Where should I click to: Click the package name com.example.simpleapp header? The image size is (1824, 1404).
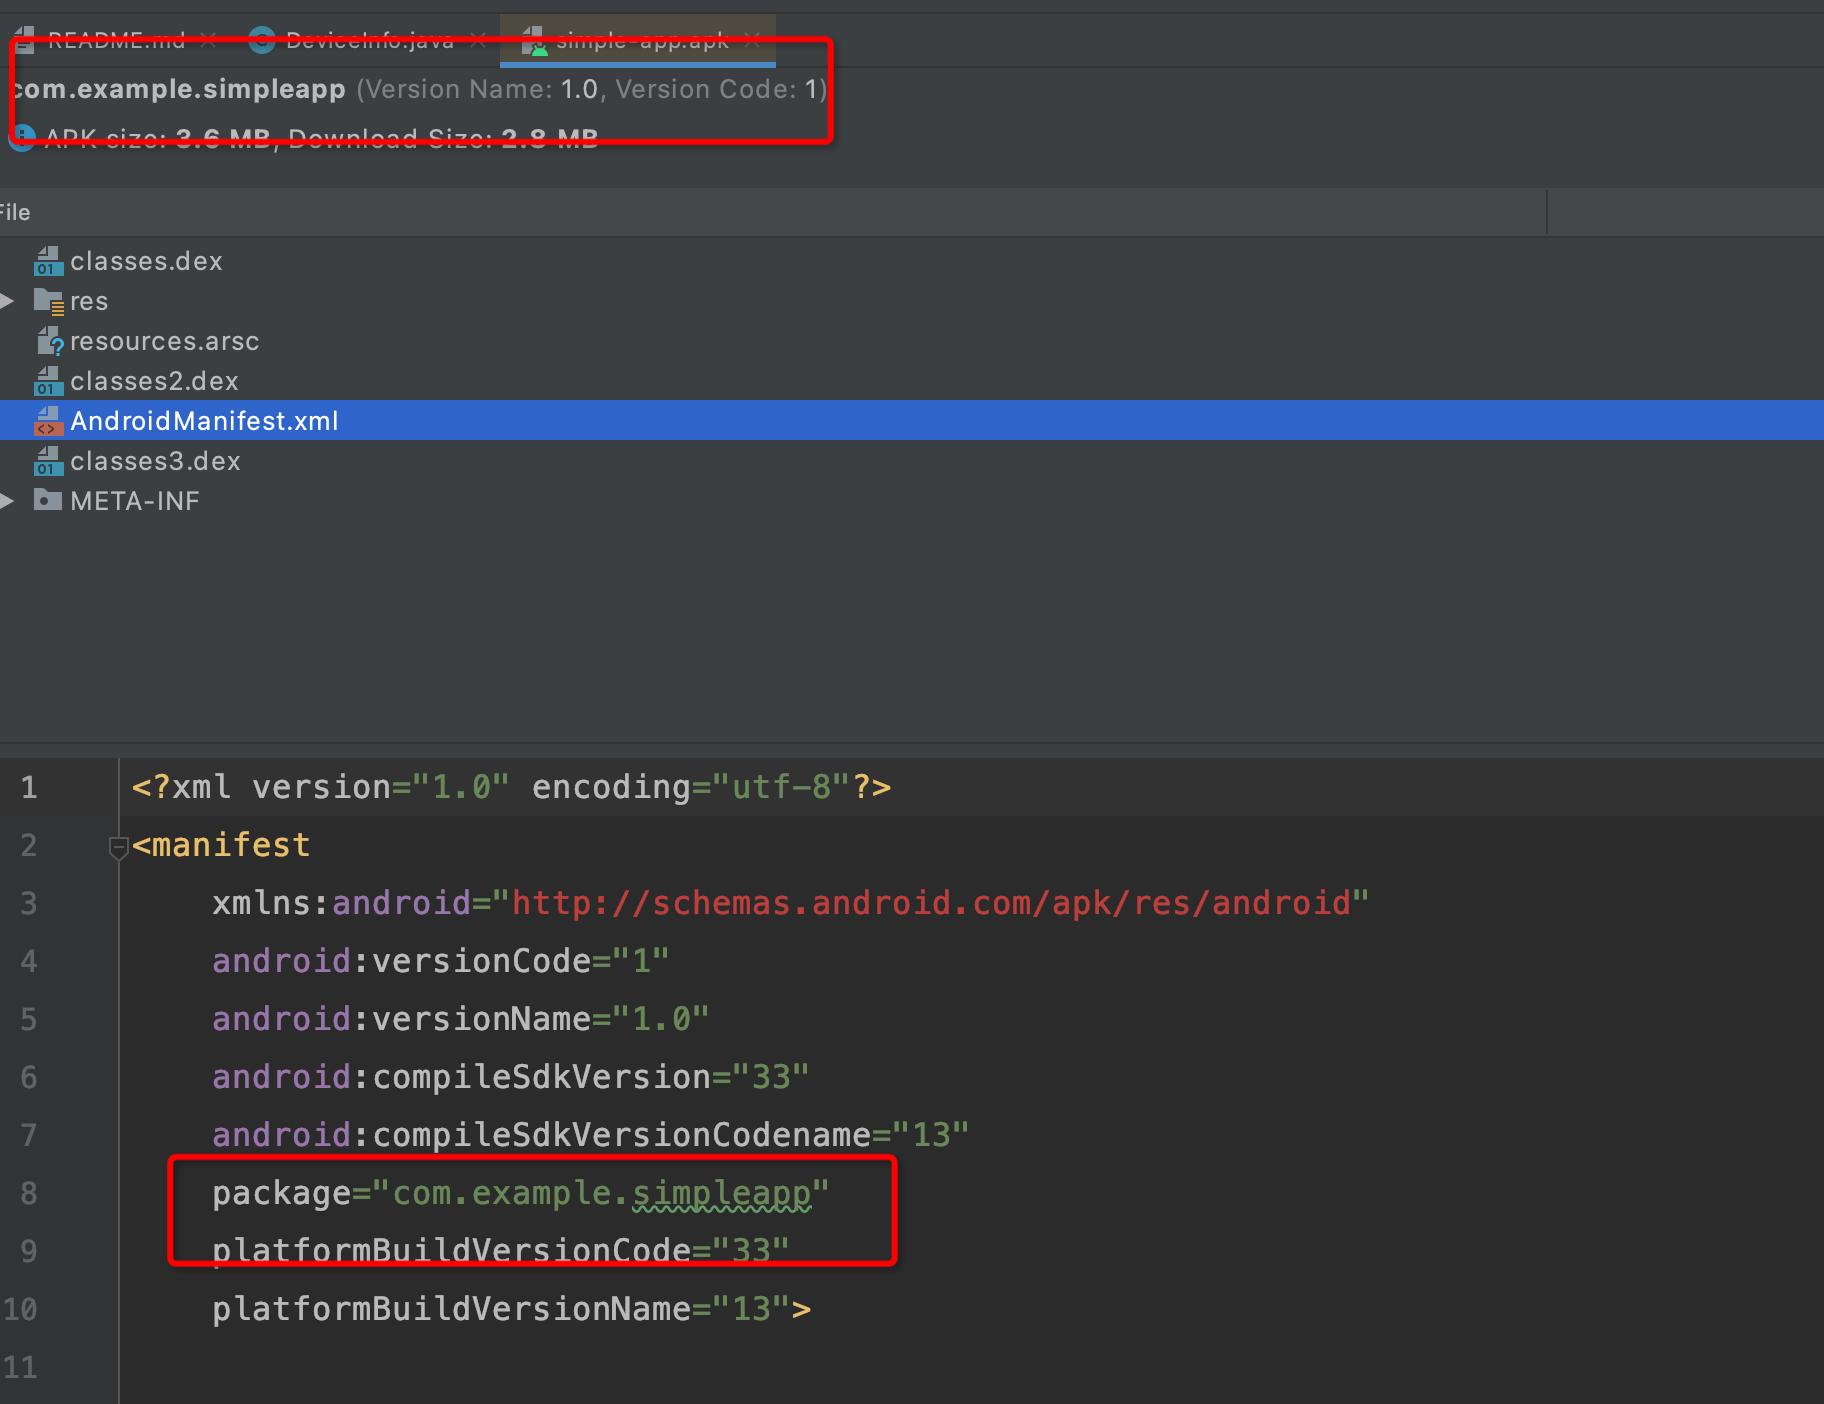180,89
